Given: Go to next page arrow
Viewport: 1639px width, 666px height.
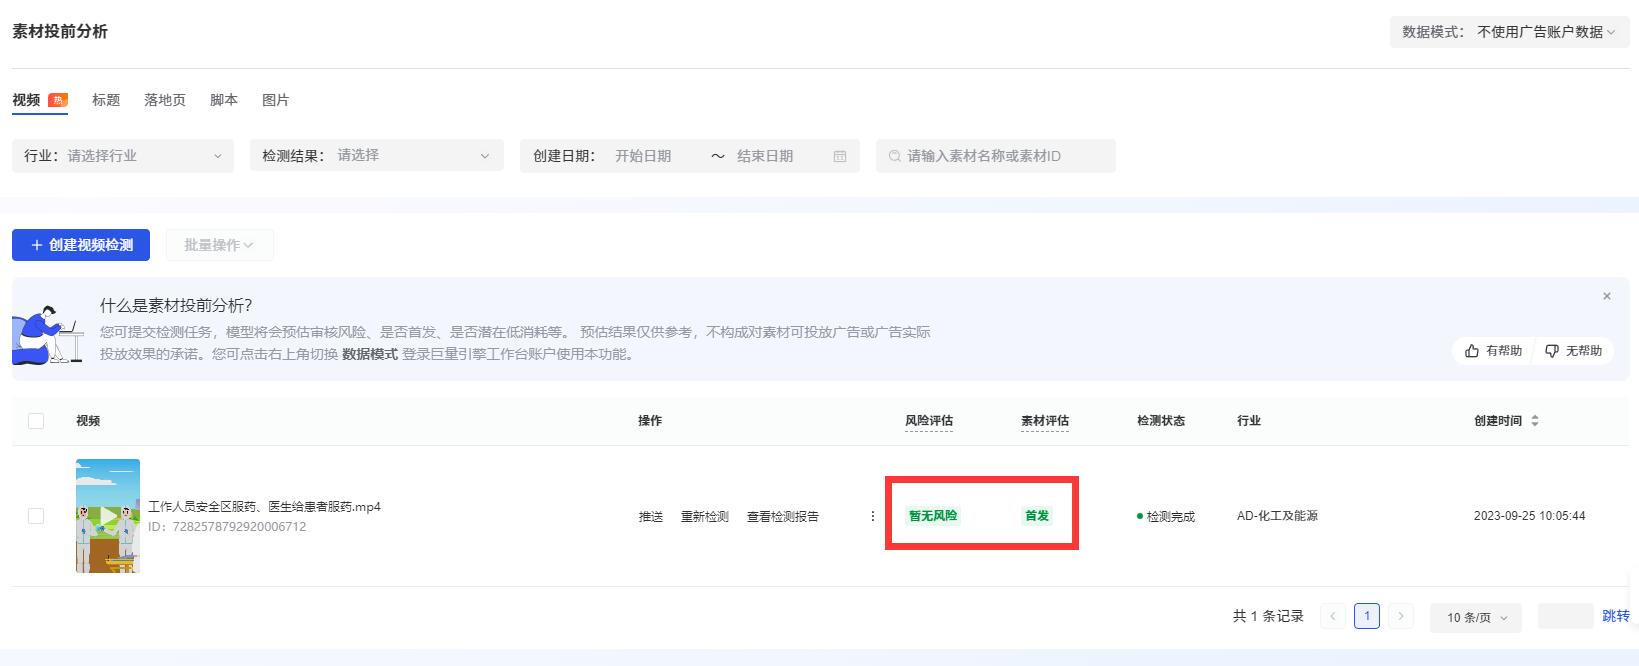Looking at the screenshot, I should [x=1401, y=616].
